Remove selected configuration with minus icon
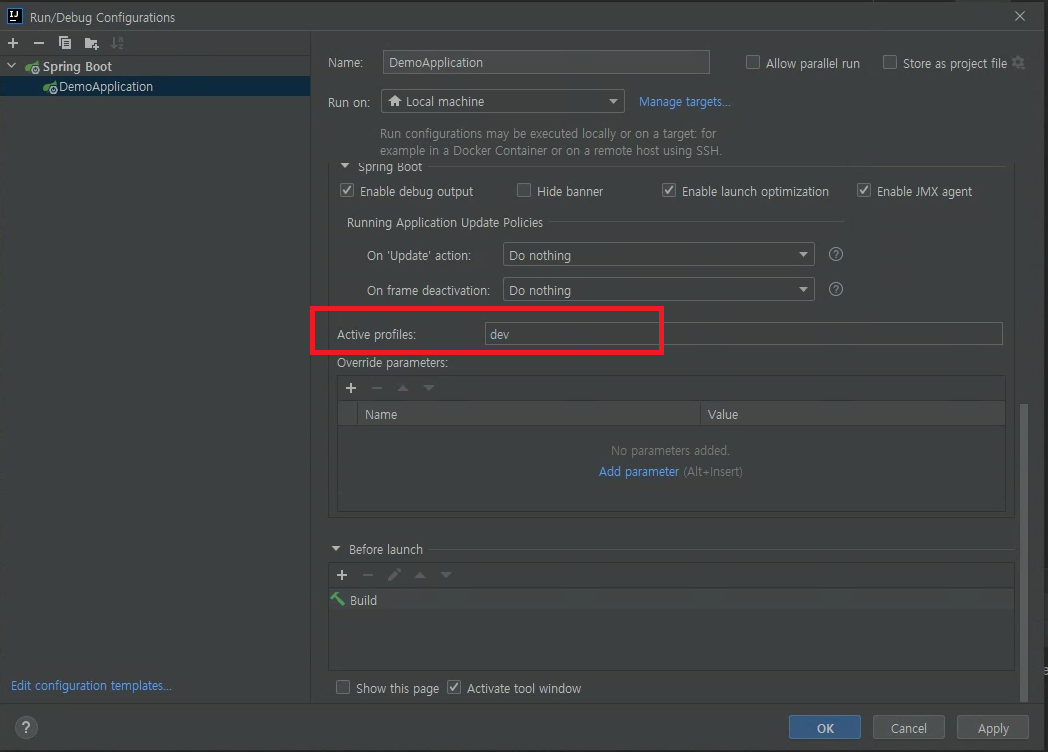 39,43
